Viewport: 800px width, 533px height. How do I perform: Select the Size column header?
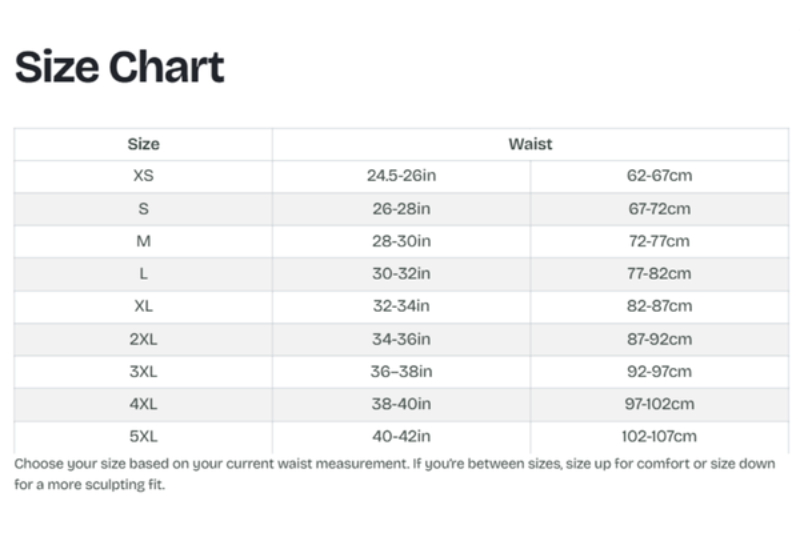(x=143, y=144)
